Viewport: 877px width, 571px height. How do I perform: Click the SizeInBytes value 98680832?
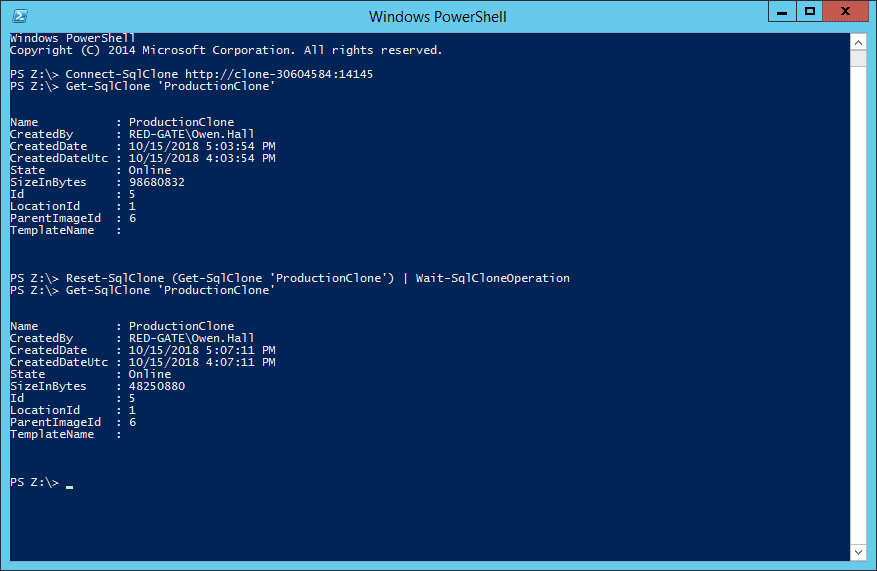tap(157, 182)
